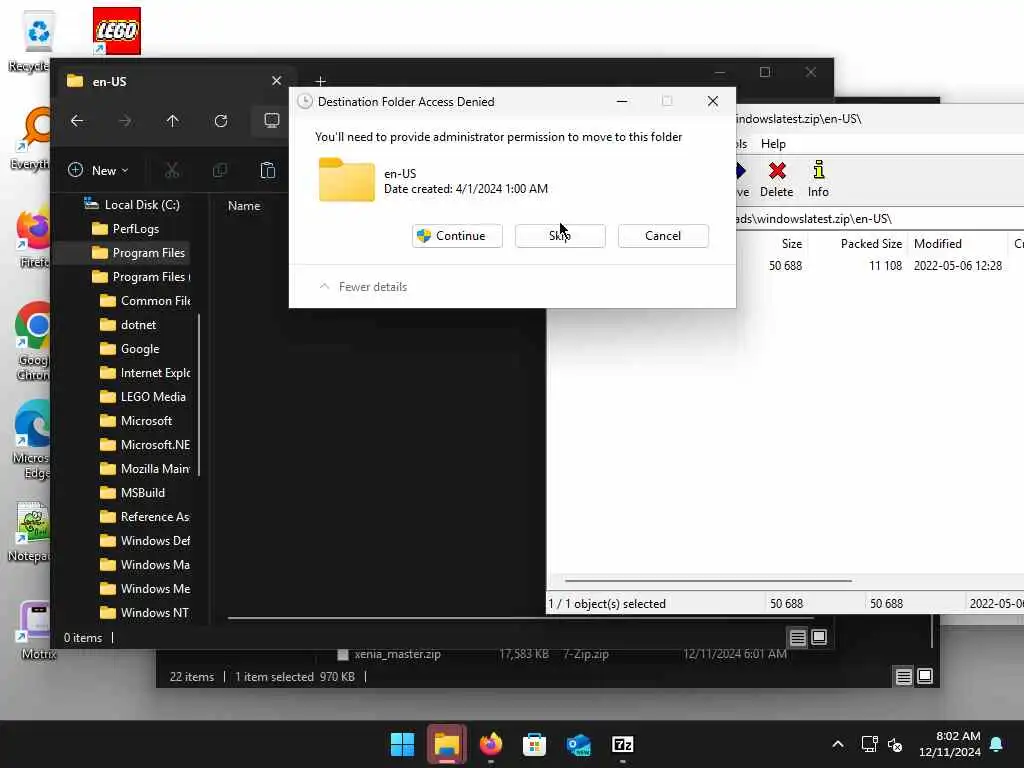
Task: Click the navigation pane vertical scrollbar
Action: (199, 395)
